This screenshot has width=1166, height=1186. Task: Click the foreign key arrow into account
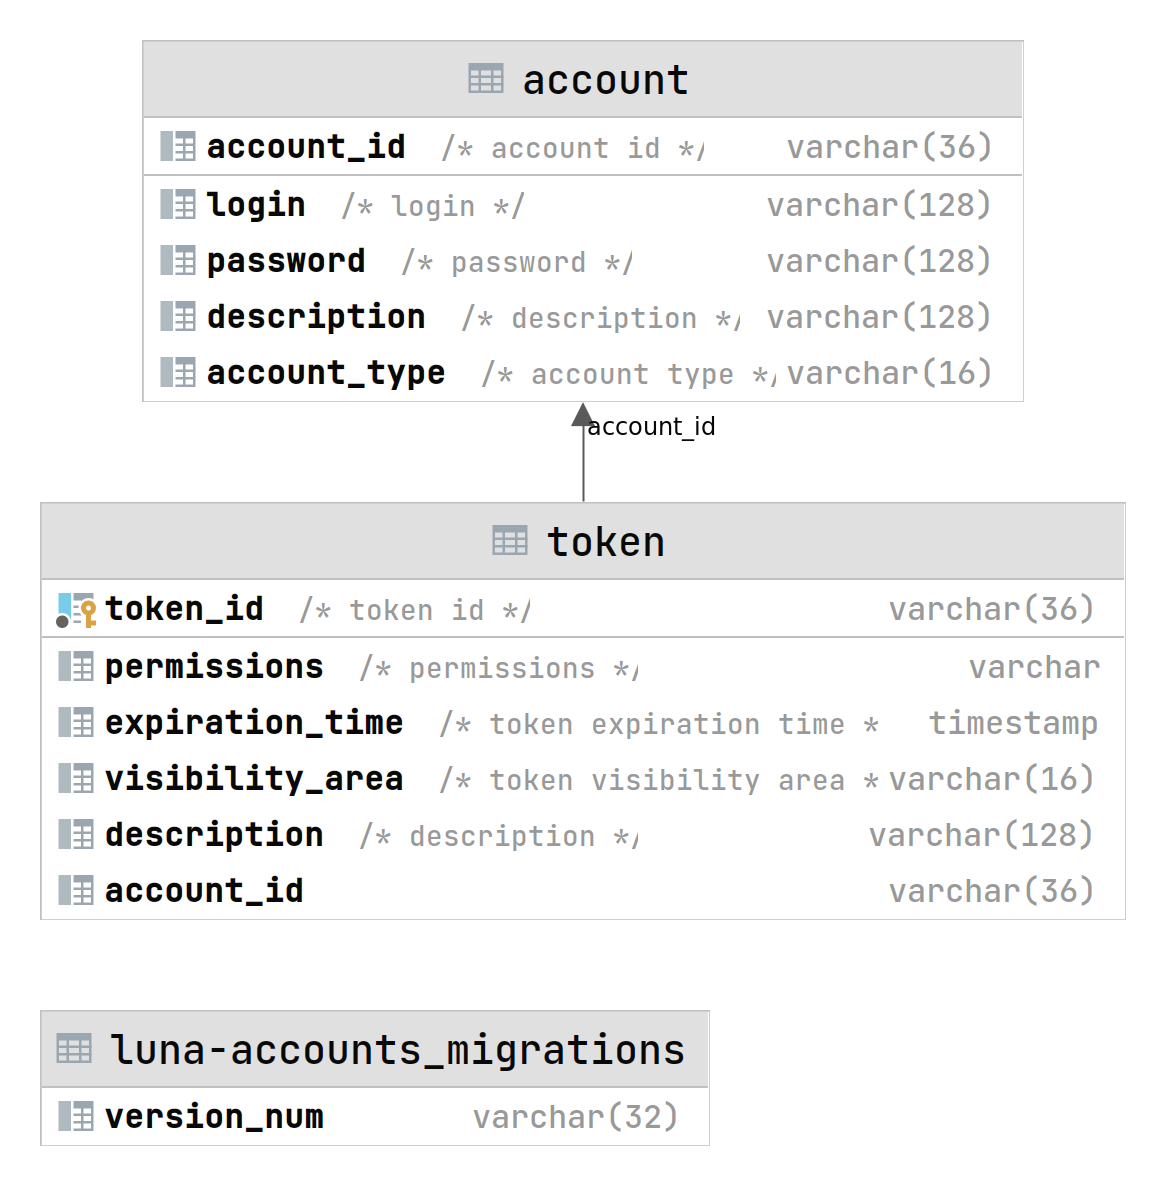click(x=583, y=417)
